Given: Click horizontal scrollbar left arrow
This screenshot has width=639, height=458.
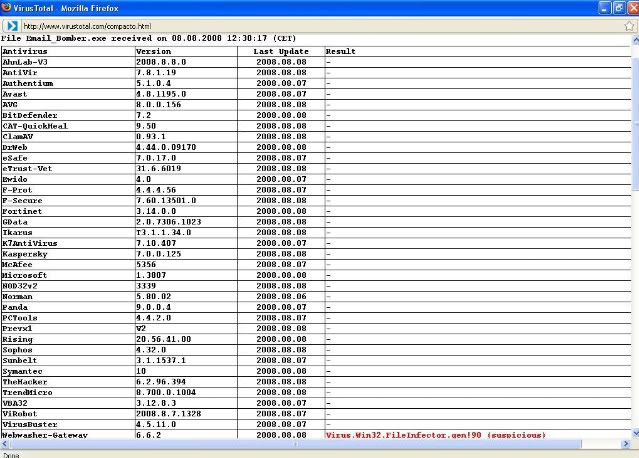Looking at the screenshot, I should 4,444.
